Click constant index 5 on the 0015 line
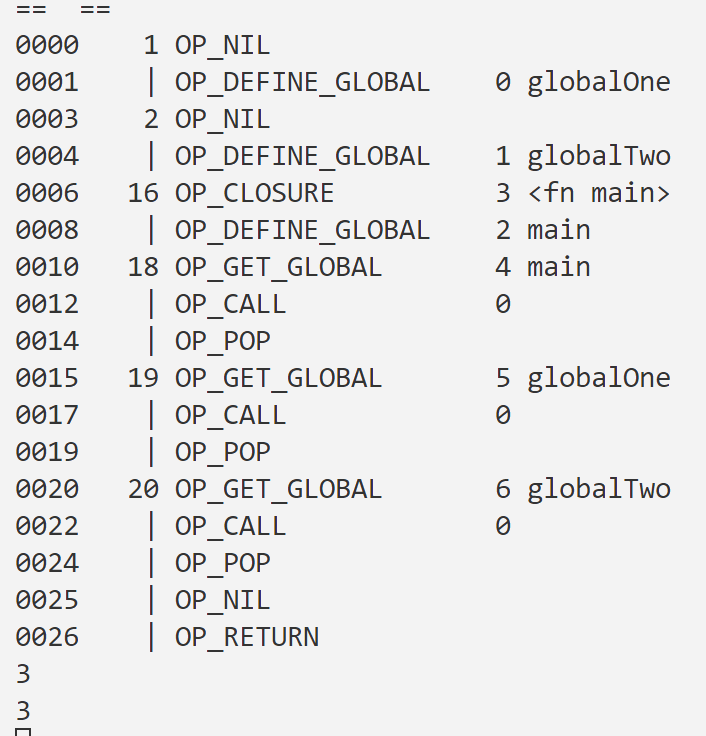 tap(503, 378)
